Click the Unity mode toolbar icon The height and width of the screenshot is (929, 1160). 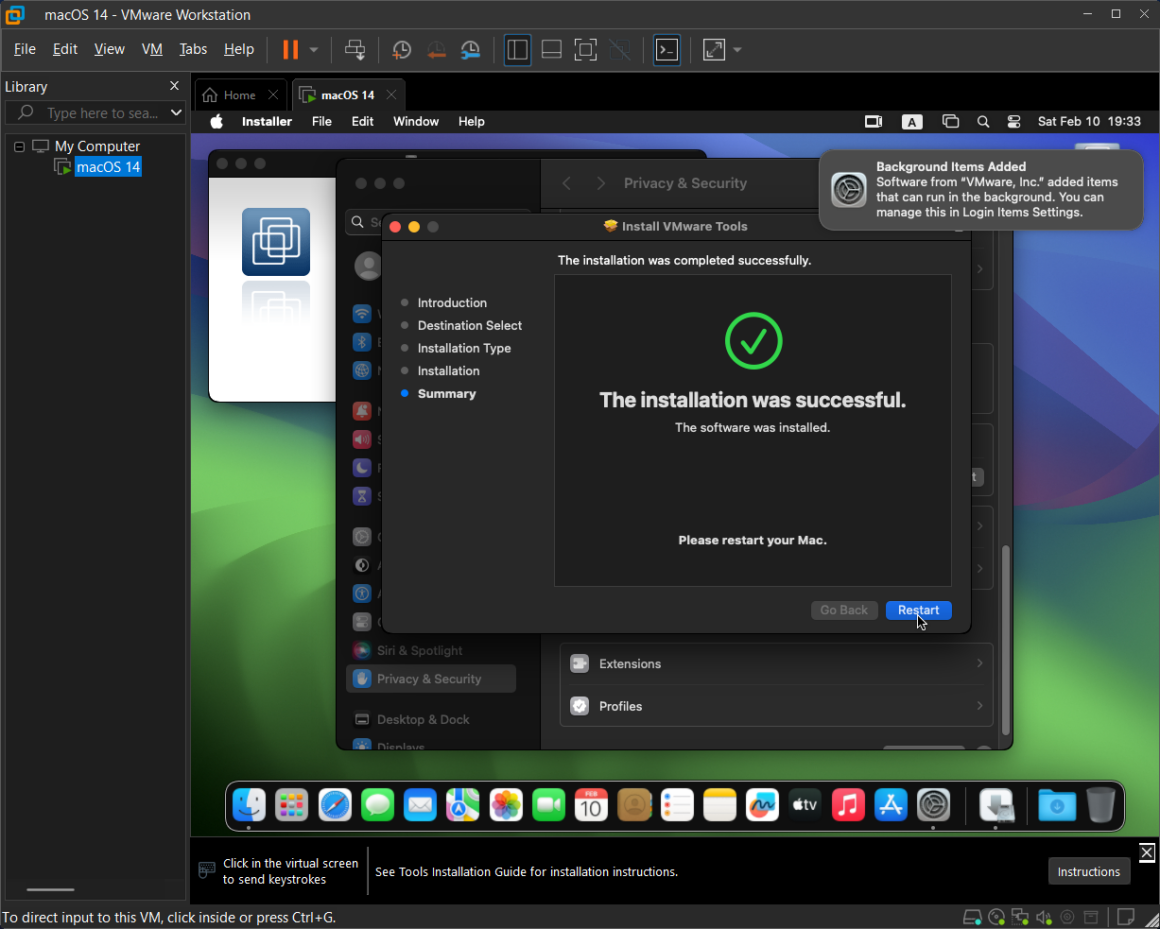pyautogui.click(x=619, y=50)
